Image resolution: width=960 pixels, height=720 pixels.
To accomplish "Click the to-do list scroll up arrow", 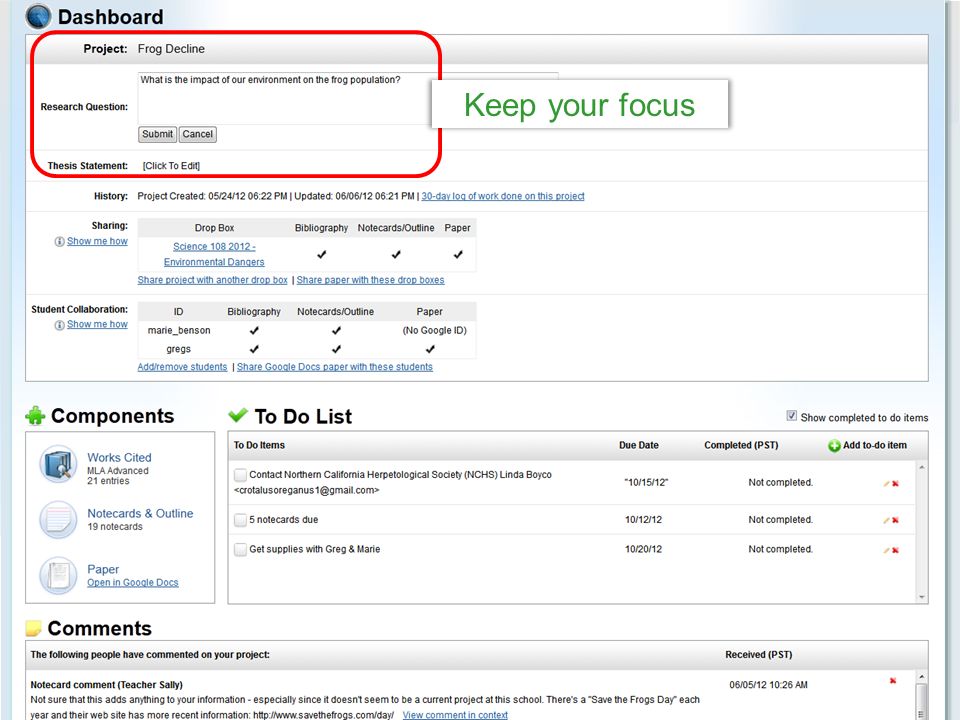I will coord(921,468).
